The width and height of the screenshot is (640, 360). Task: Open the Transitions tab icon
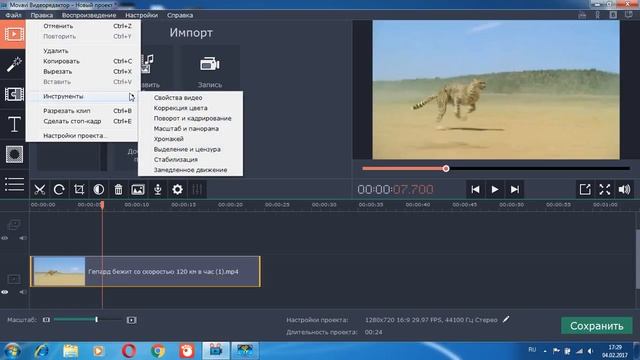tap(14, 94)
